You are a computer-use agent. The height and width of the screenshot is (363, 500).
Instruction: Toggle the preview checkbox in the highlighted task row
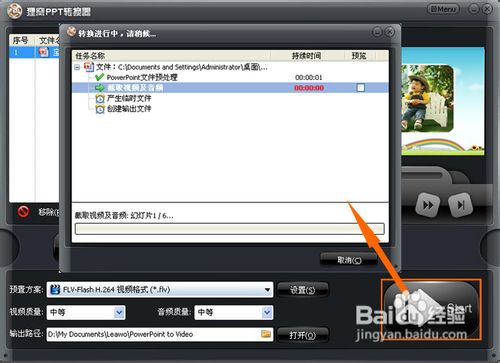[x=361, y=88]
